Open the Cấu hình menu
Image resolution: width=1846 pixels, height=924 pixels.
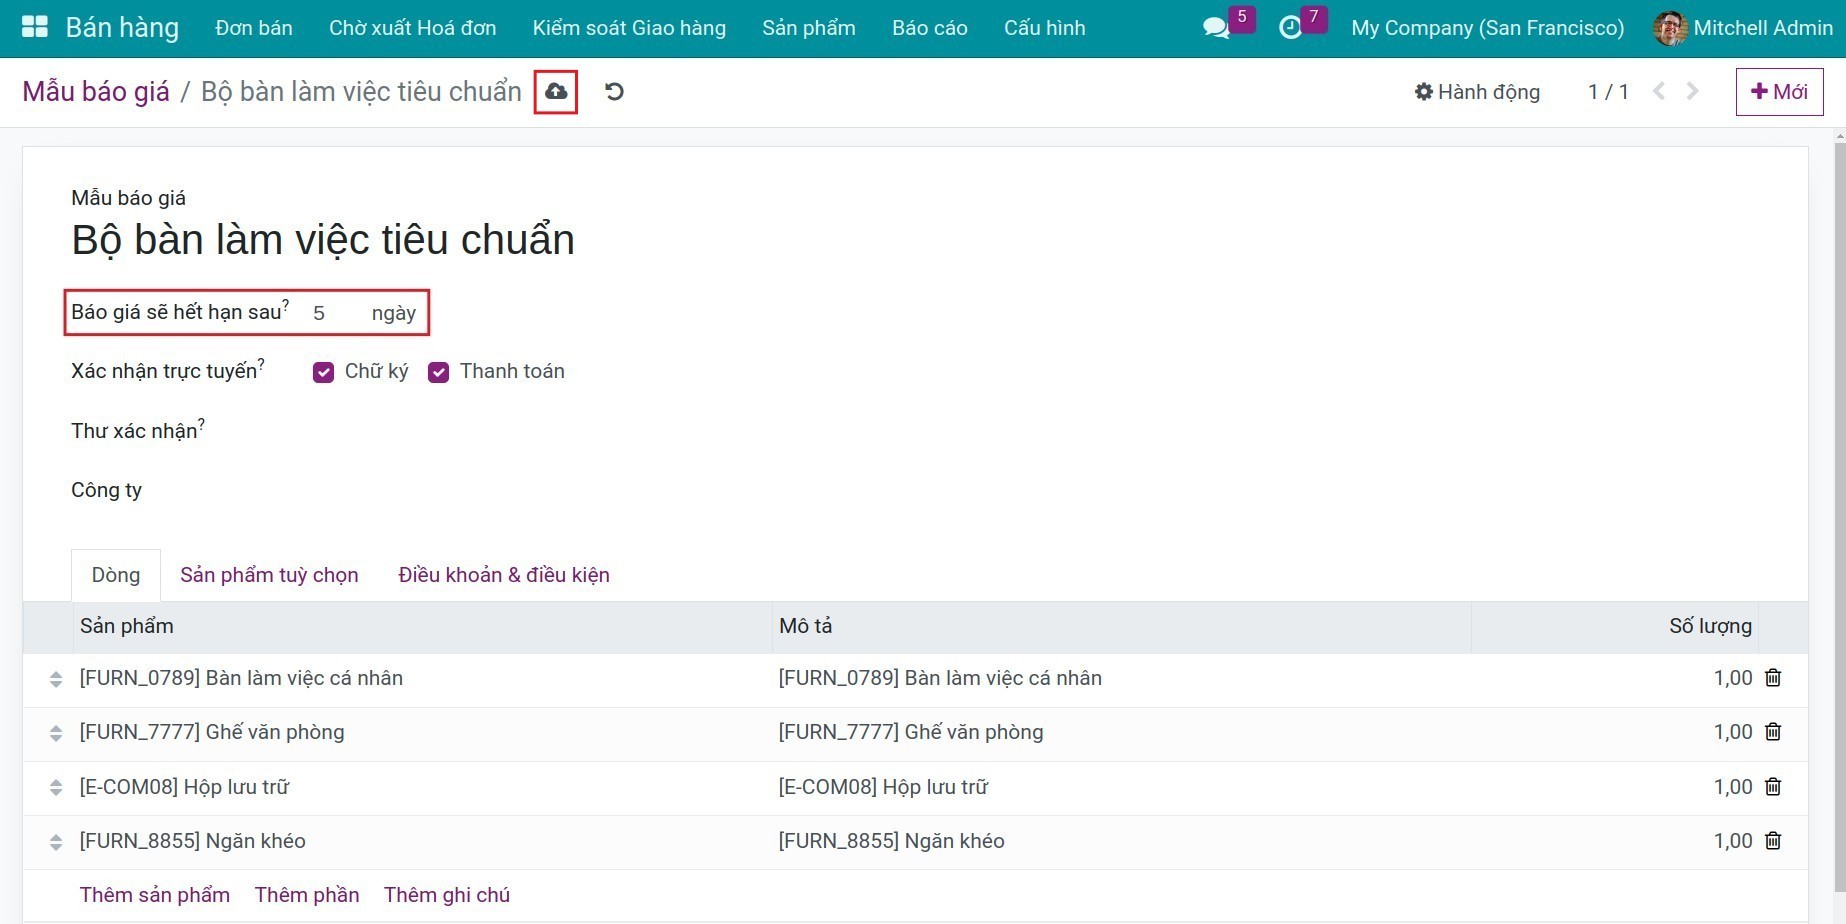click(x=1044, y=28)
